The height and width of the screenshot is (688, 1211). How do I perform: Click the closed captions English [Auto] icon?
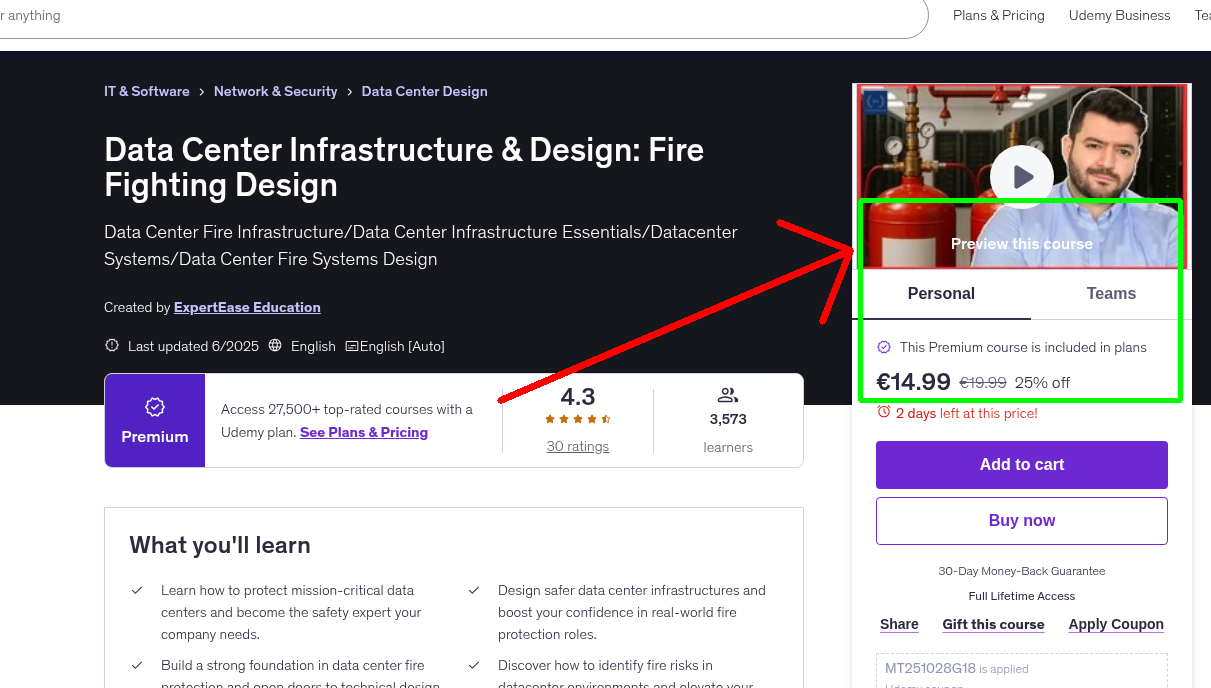pos(352,345)
